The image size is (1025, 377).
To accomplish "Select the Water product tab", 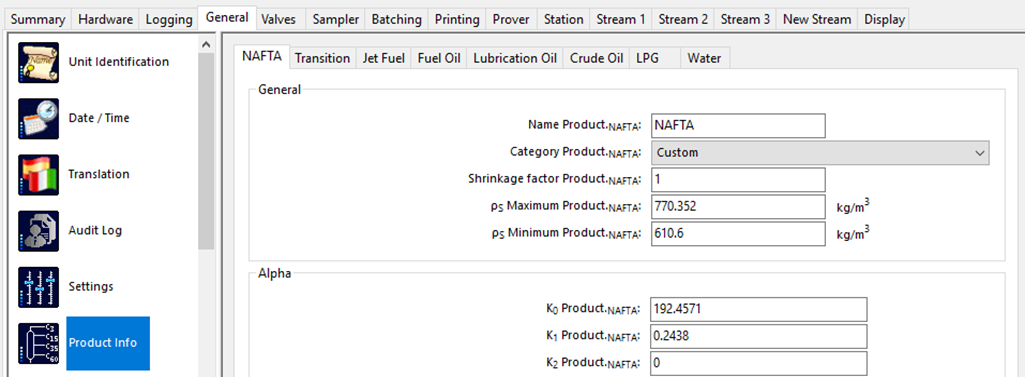I will click(x=704, y=58).
